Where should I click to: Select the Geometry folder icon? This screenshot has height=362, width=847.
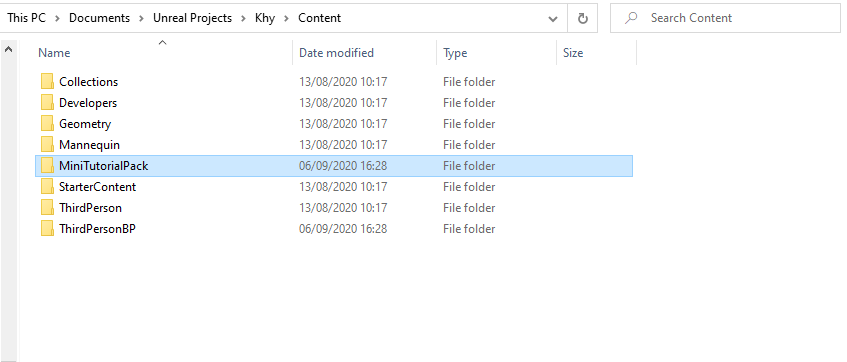pyautogui.click(x=48, y=124)
